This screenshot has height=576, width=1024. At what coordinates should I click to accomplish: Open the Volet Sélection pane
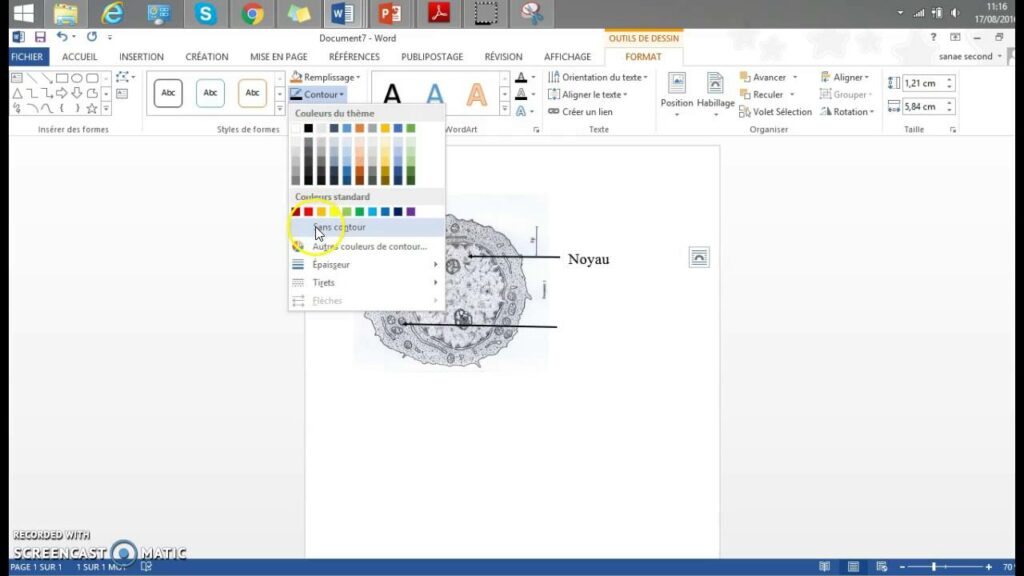point(775,112)
